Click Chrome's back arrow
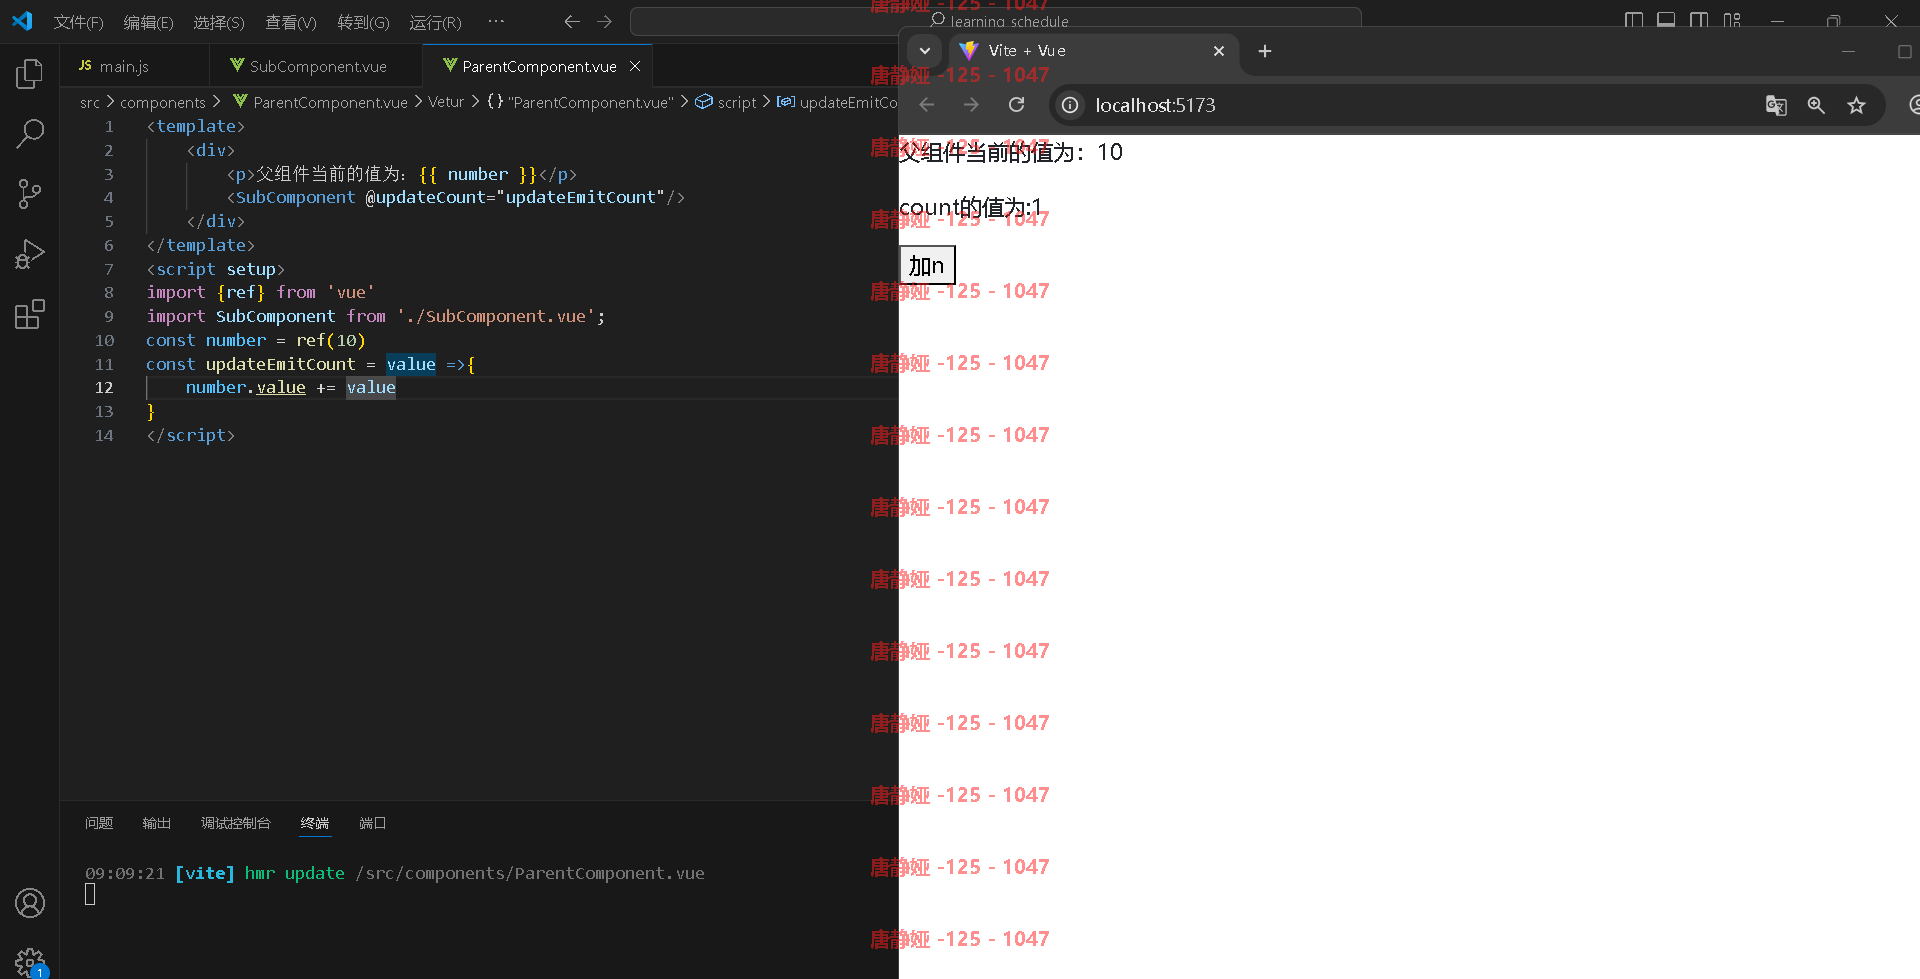Image resolution: width=1920 pixels, height=979 pixels. coord(927,105)
